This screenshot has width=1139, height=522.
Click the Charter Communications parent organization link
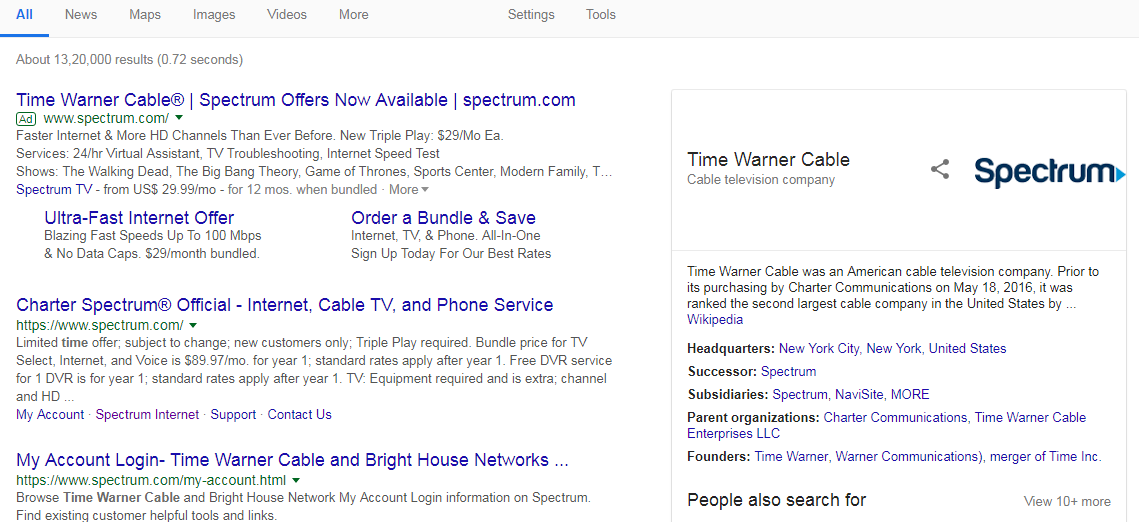896,417
